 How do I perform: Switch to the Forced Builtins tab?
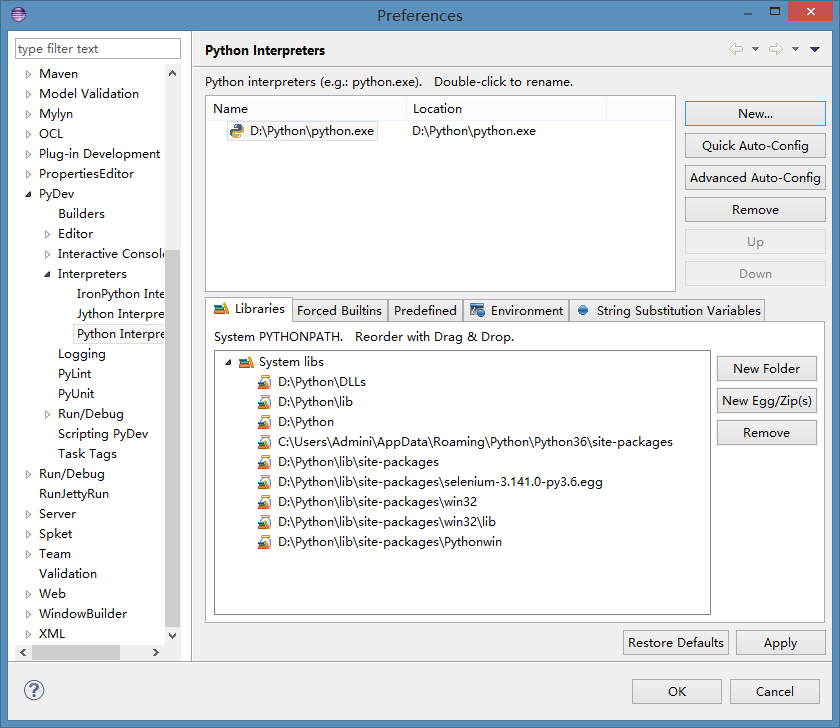pos(339,310)
